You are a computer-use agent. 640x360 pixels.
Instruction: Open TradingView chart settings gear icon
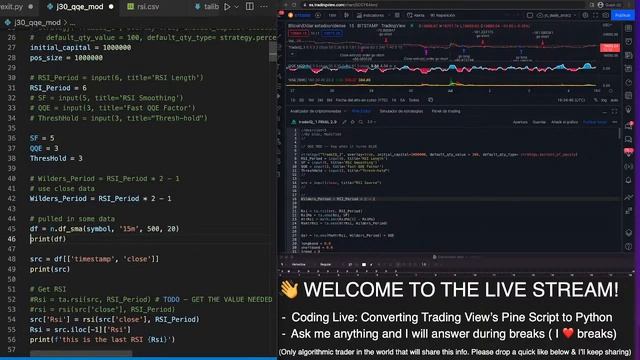point(585,15)
